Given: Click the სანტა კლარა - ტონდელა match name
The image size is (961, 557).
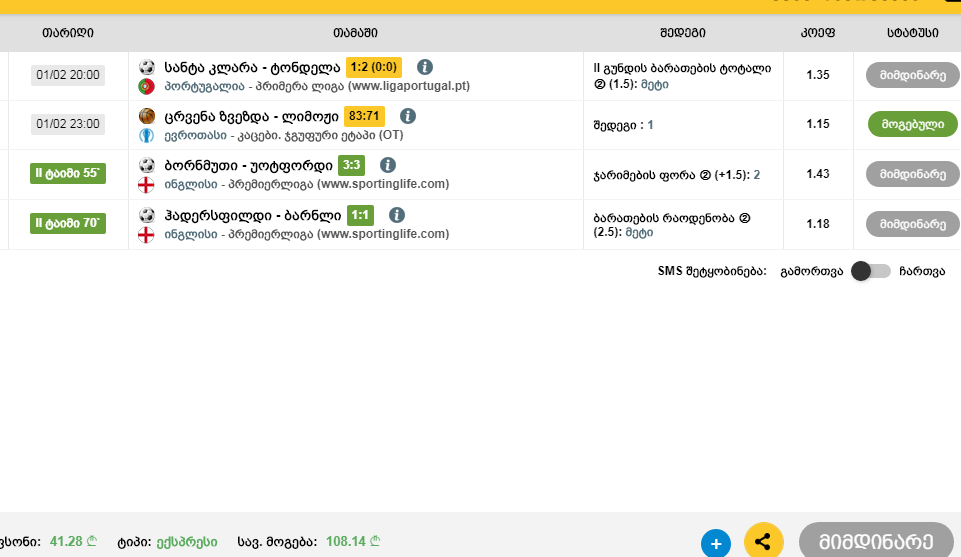Looking at the screenshot, I should pos(252,67).
